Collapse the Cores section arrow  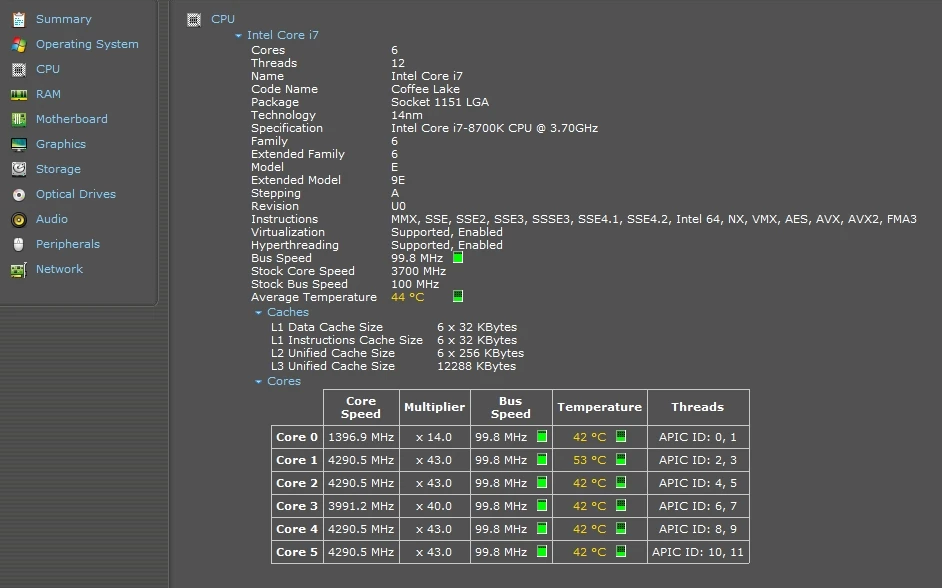point(258,382)
